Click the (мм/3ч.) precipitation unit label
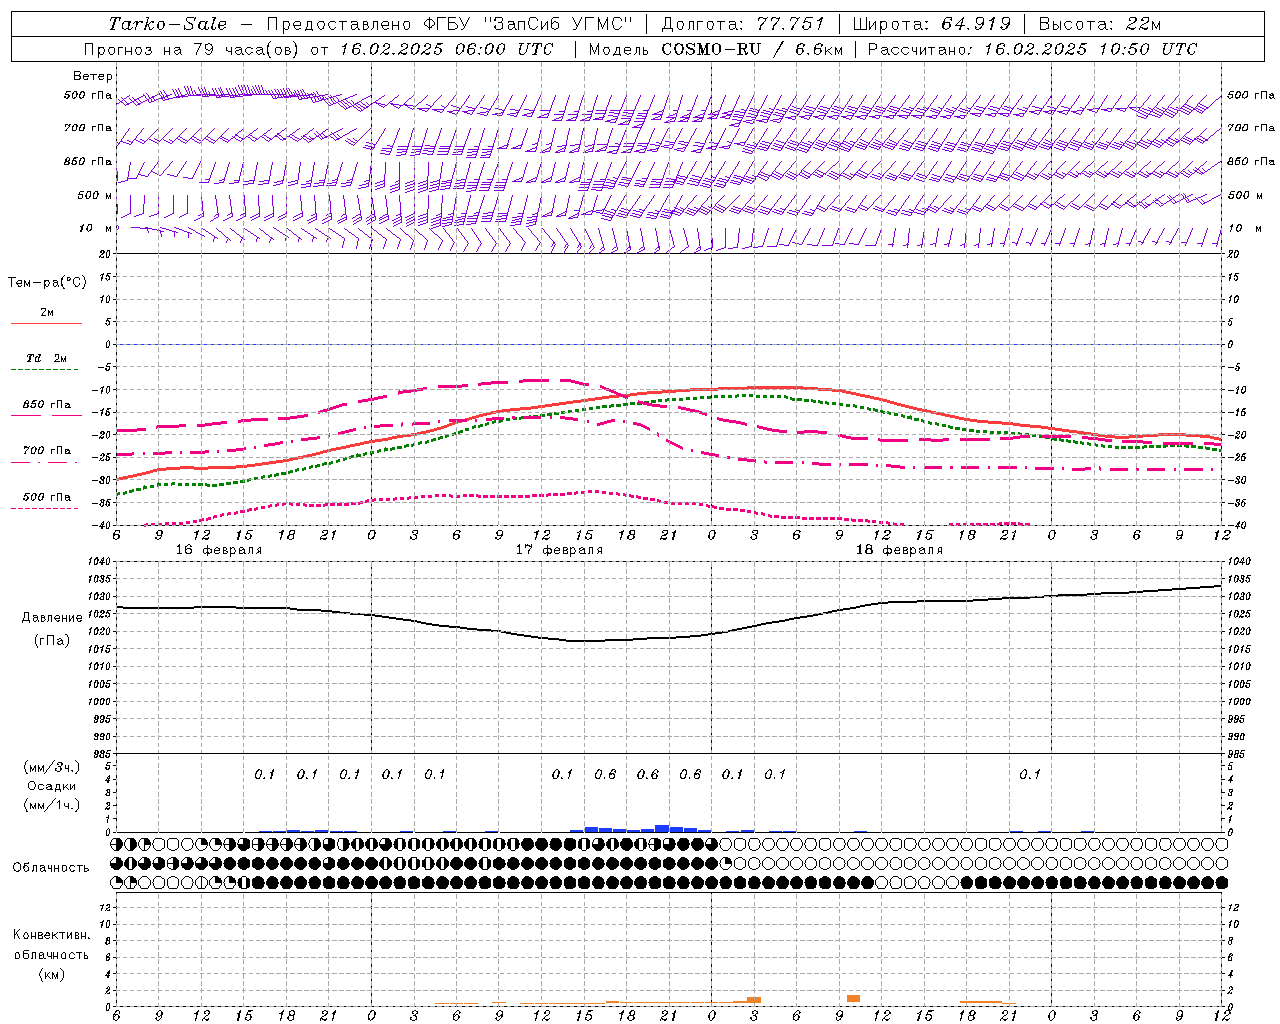This screenshot has height=1024, width=1280. click(x=51, y=767)
